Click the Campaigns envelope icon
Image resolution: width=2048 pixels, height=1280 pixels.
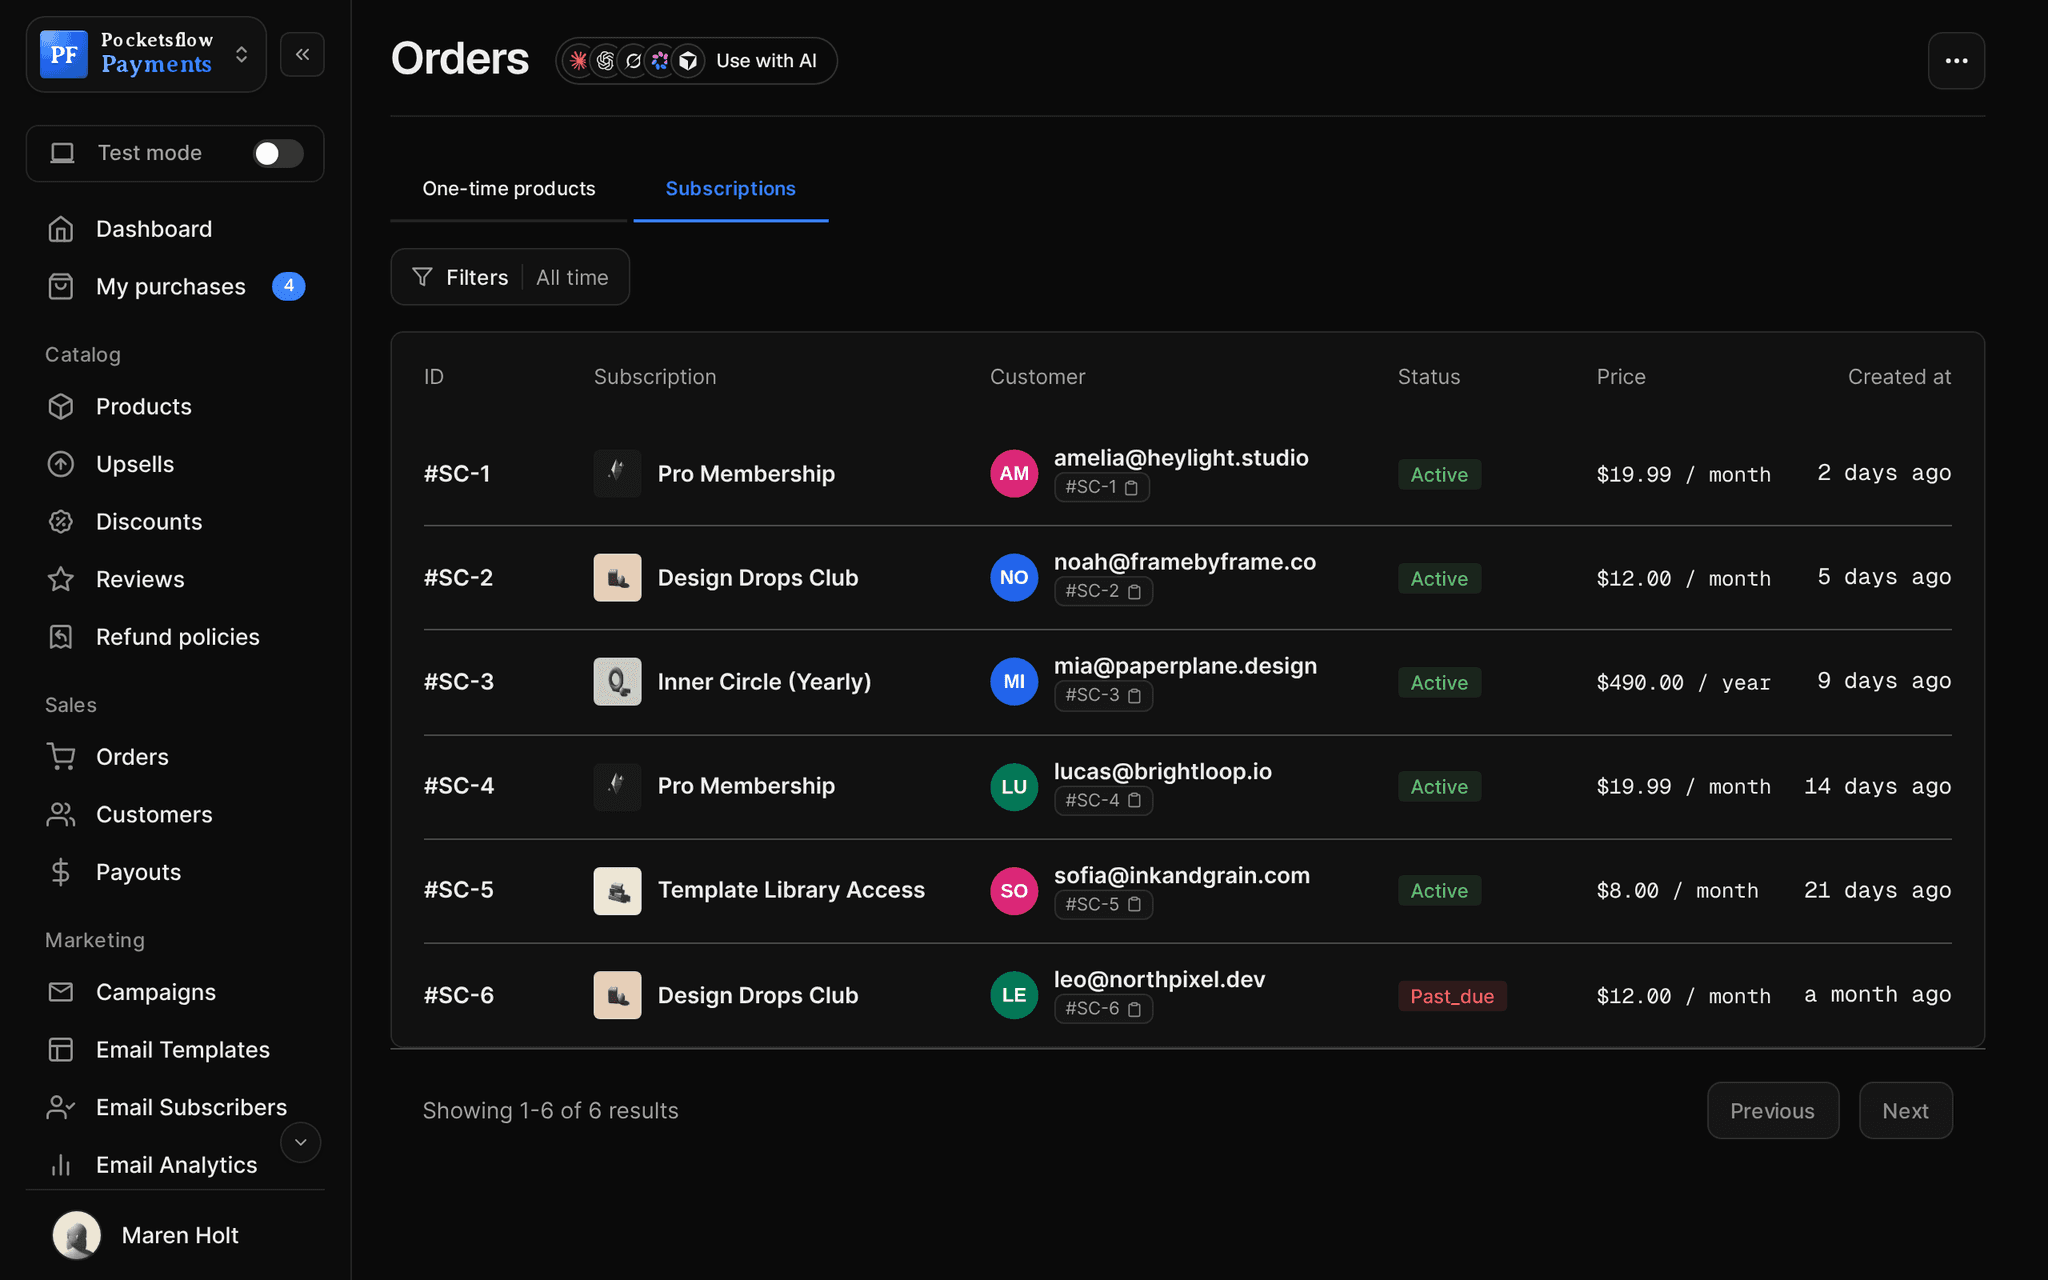(x=61, y=992)
